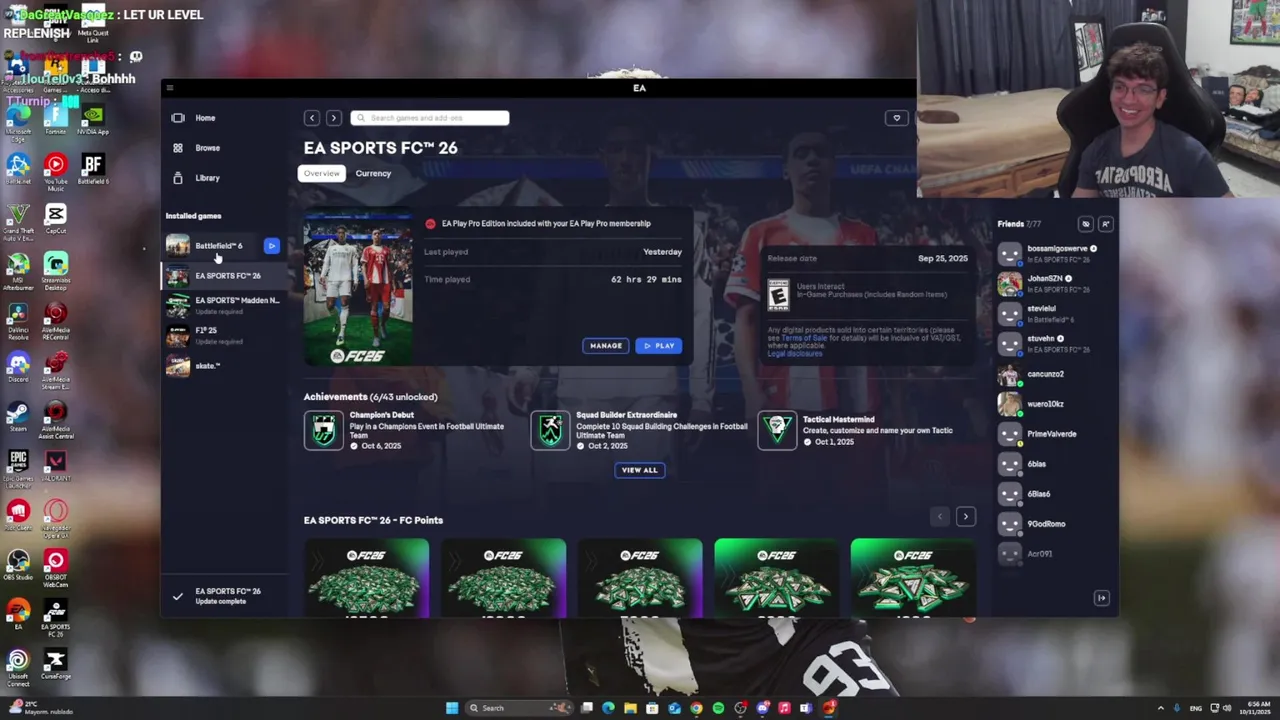Select friend stevielul

click(x=1053, y=314)
